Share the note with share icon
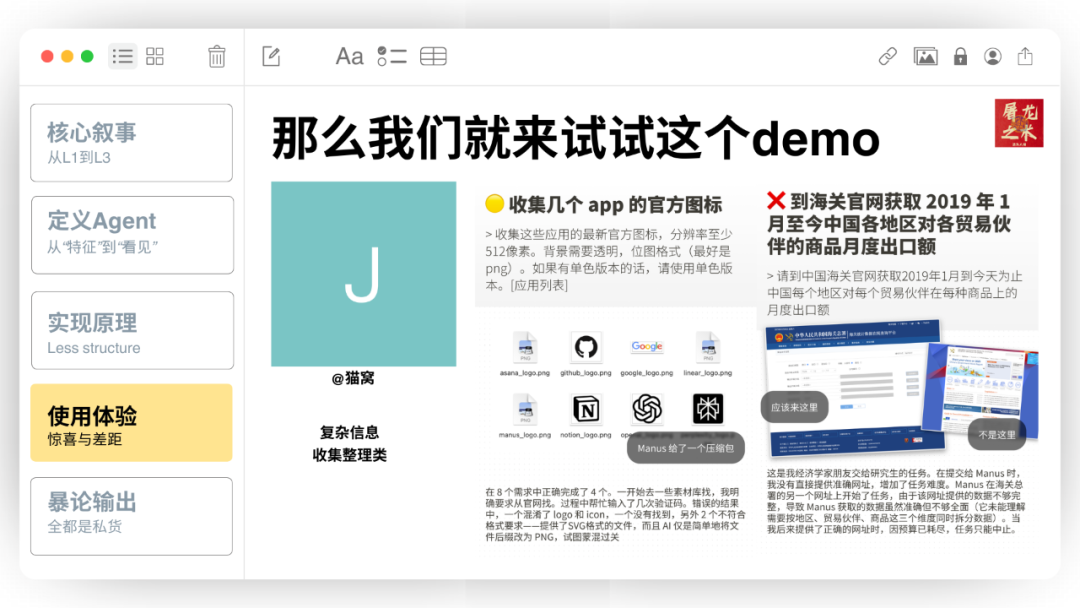 (x=1025, y=56)
